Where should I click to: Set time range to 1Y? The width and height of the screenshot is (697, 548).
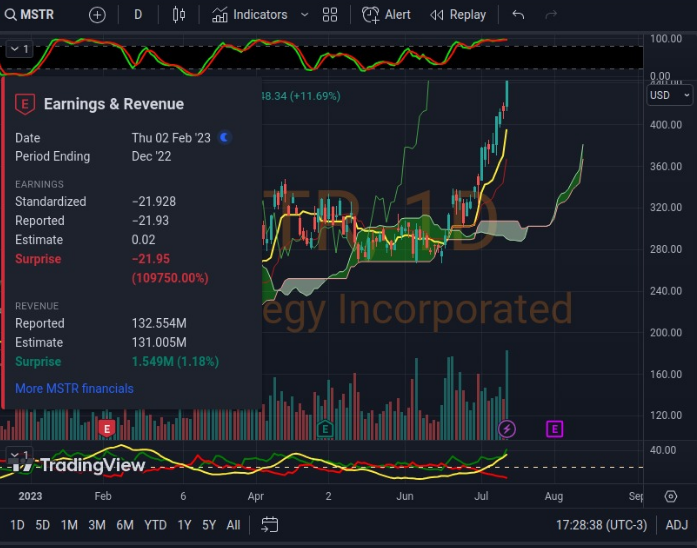184,525
